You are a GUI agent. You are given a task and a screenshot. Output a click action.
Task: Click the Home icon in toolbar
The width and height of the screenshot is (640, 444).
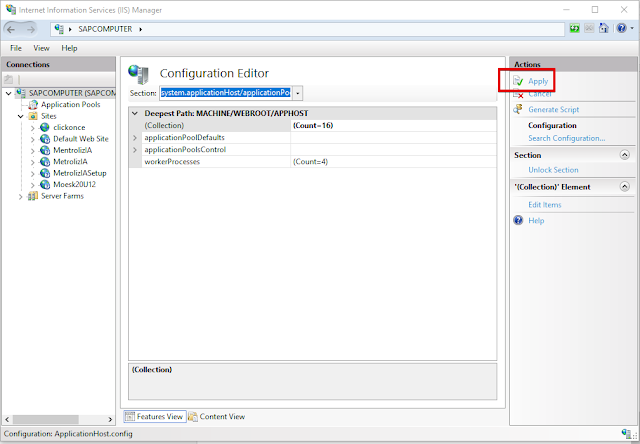(604, 28)
